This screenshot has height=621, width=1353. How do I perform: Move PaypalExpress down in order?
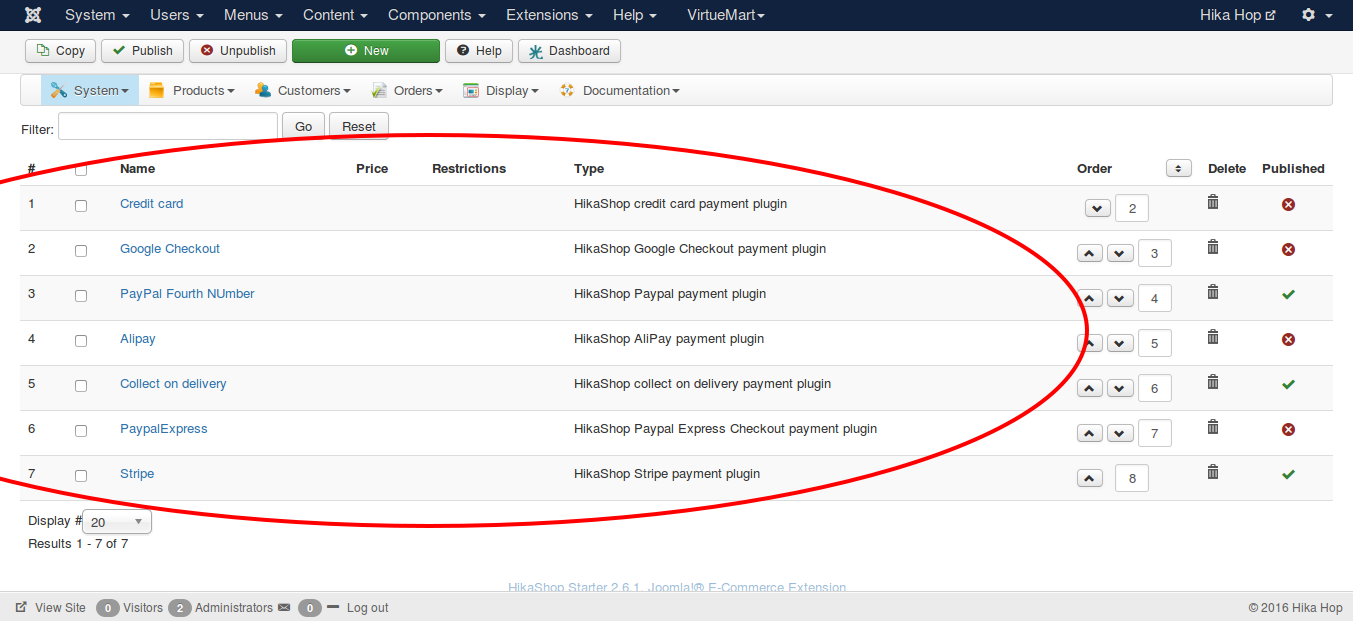click(1120, 433)
